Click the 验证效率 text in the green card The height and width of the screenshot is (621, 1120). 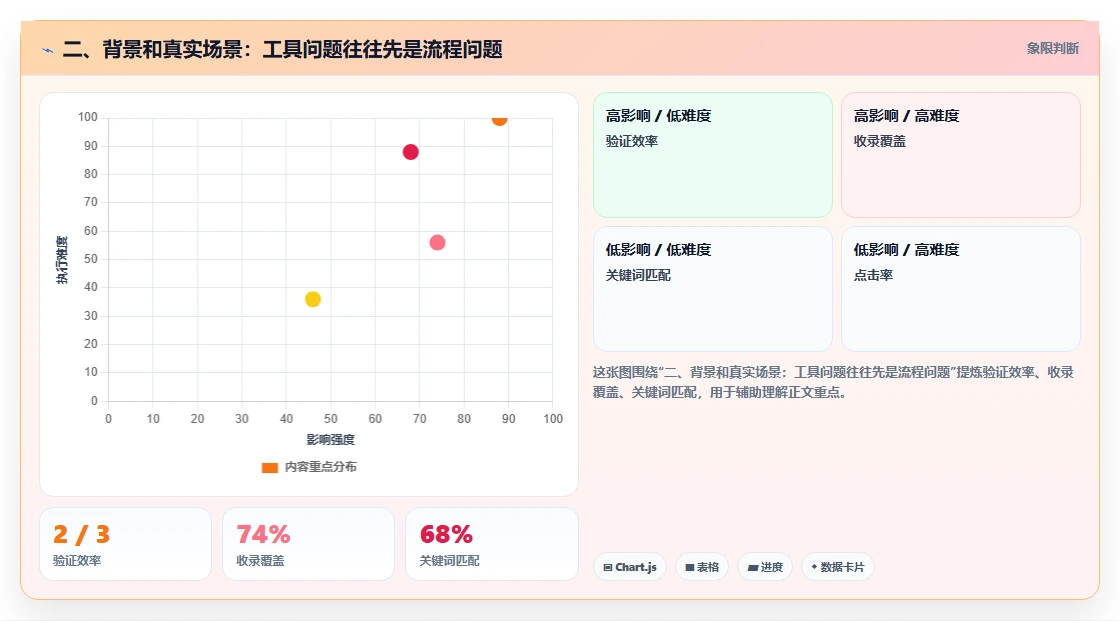click(631, 141)
